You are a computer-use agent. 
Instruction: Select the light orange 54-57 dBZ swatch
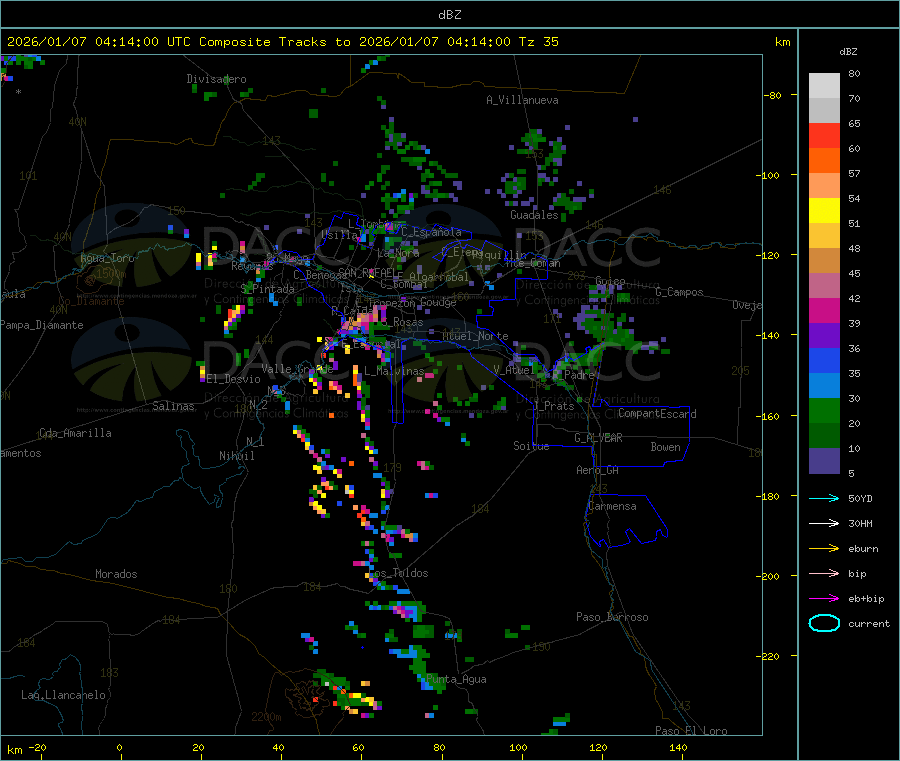coord(824,186)
